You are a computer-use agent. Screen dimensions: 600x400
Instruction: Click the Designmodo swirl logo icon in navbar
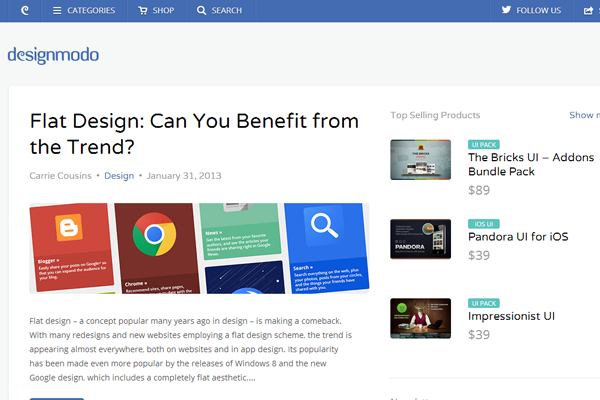(25, 10)
